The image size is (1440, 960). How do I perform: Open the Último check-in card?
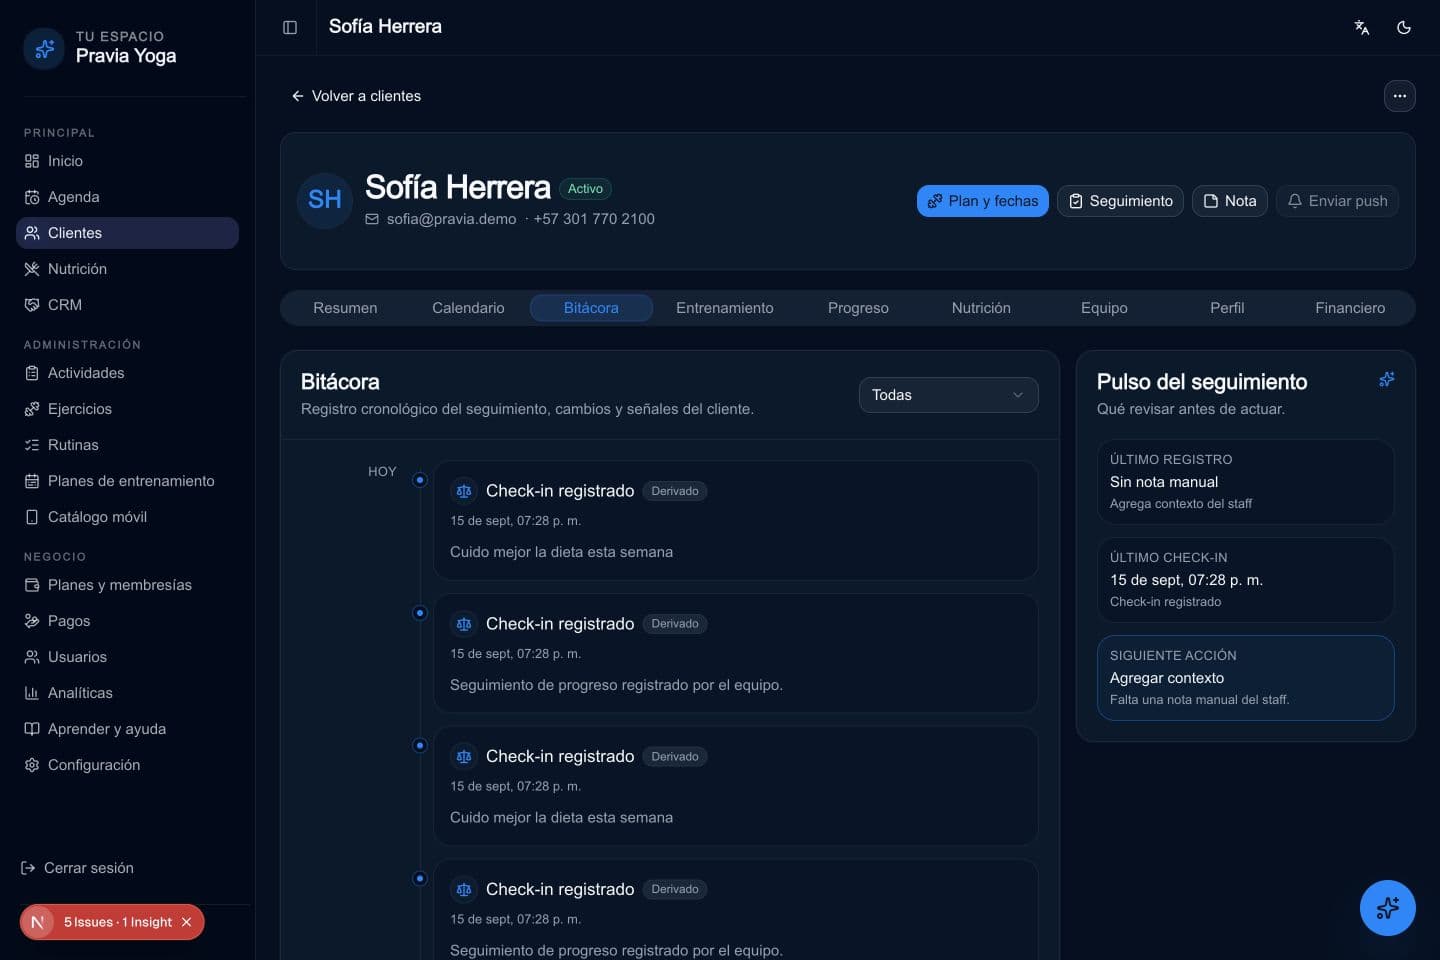(x=1245, y=580)
